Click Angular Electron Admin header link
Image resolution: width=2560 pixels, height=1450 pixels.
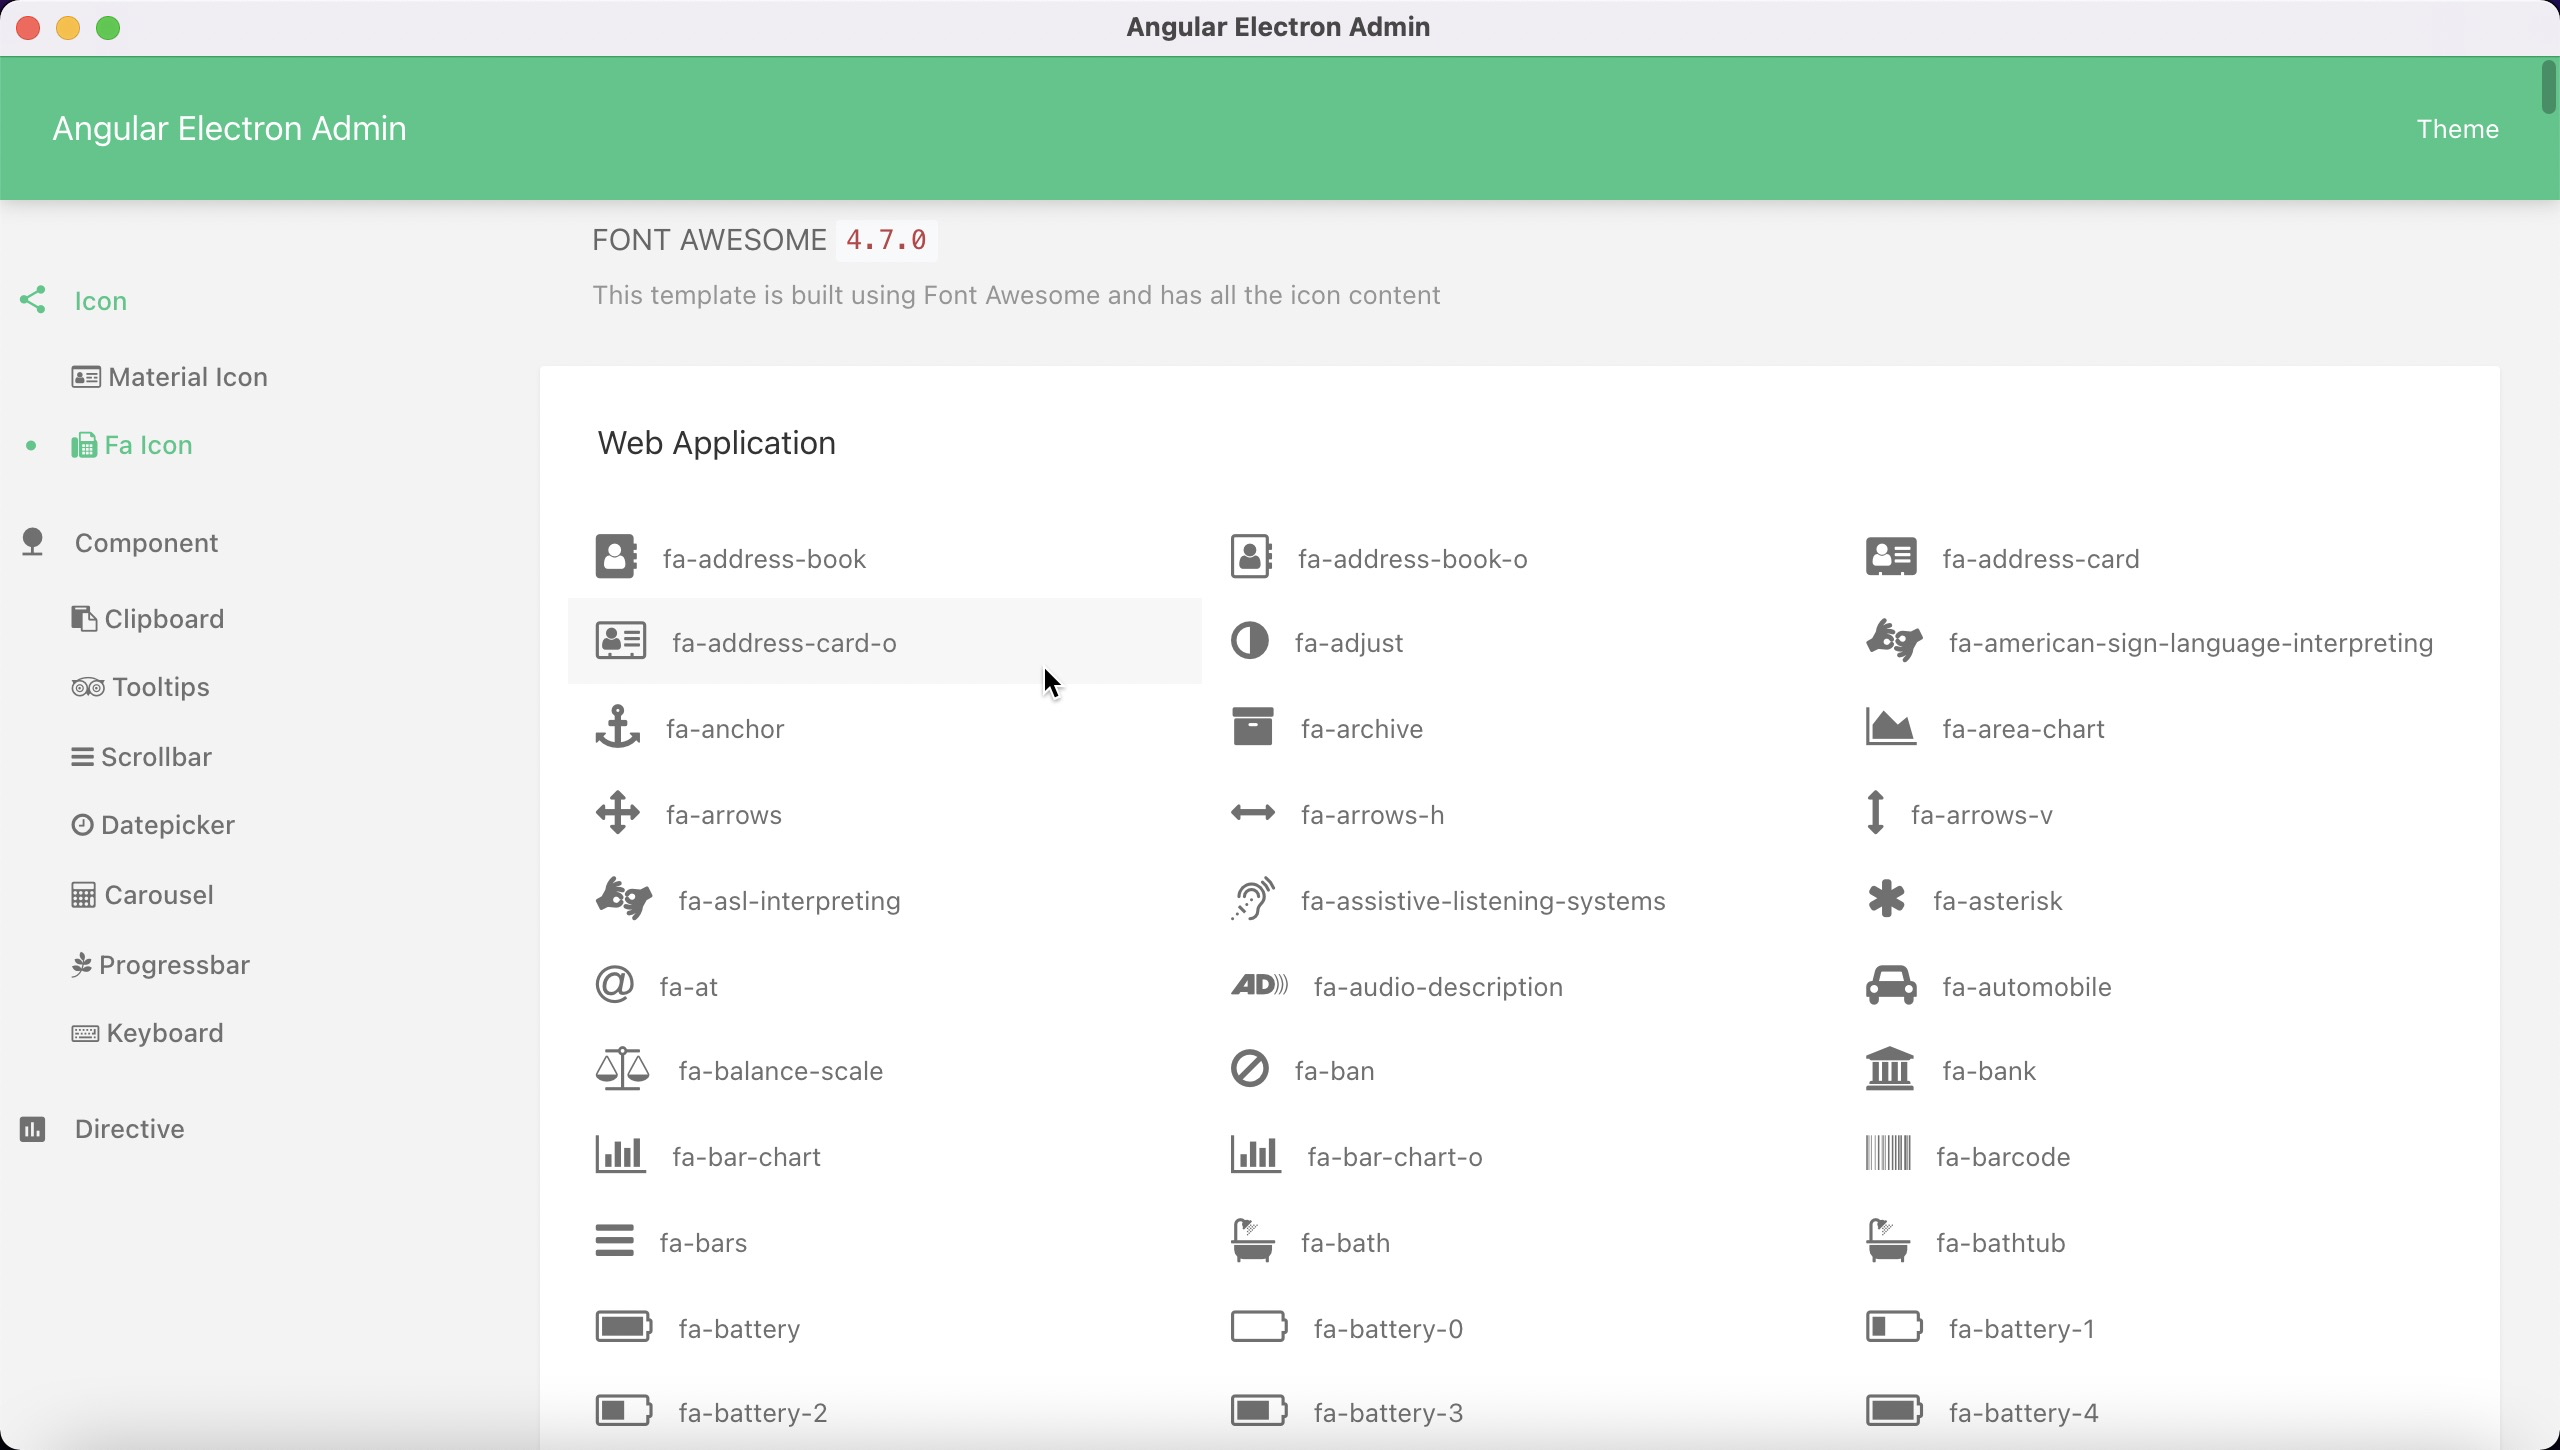229,127
